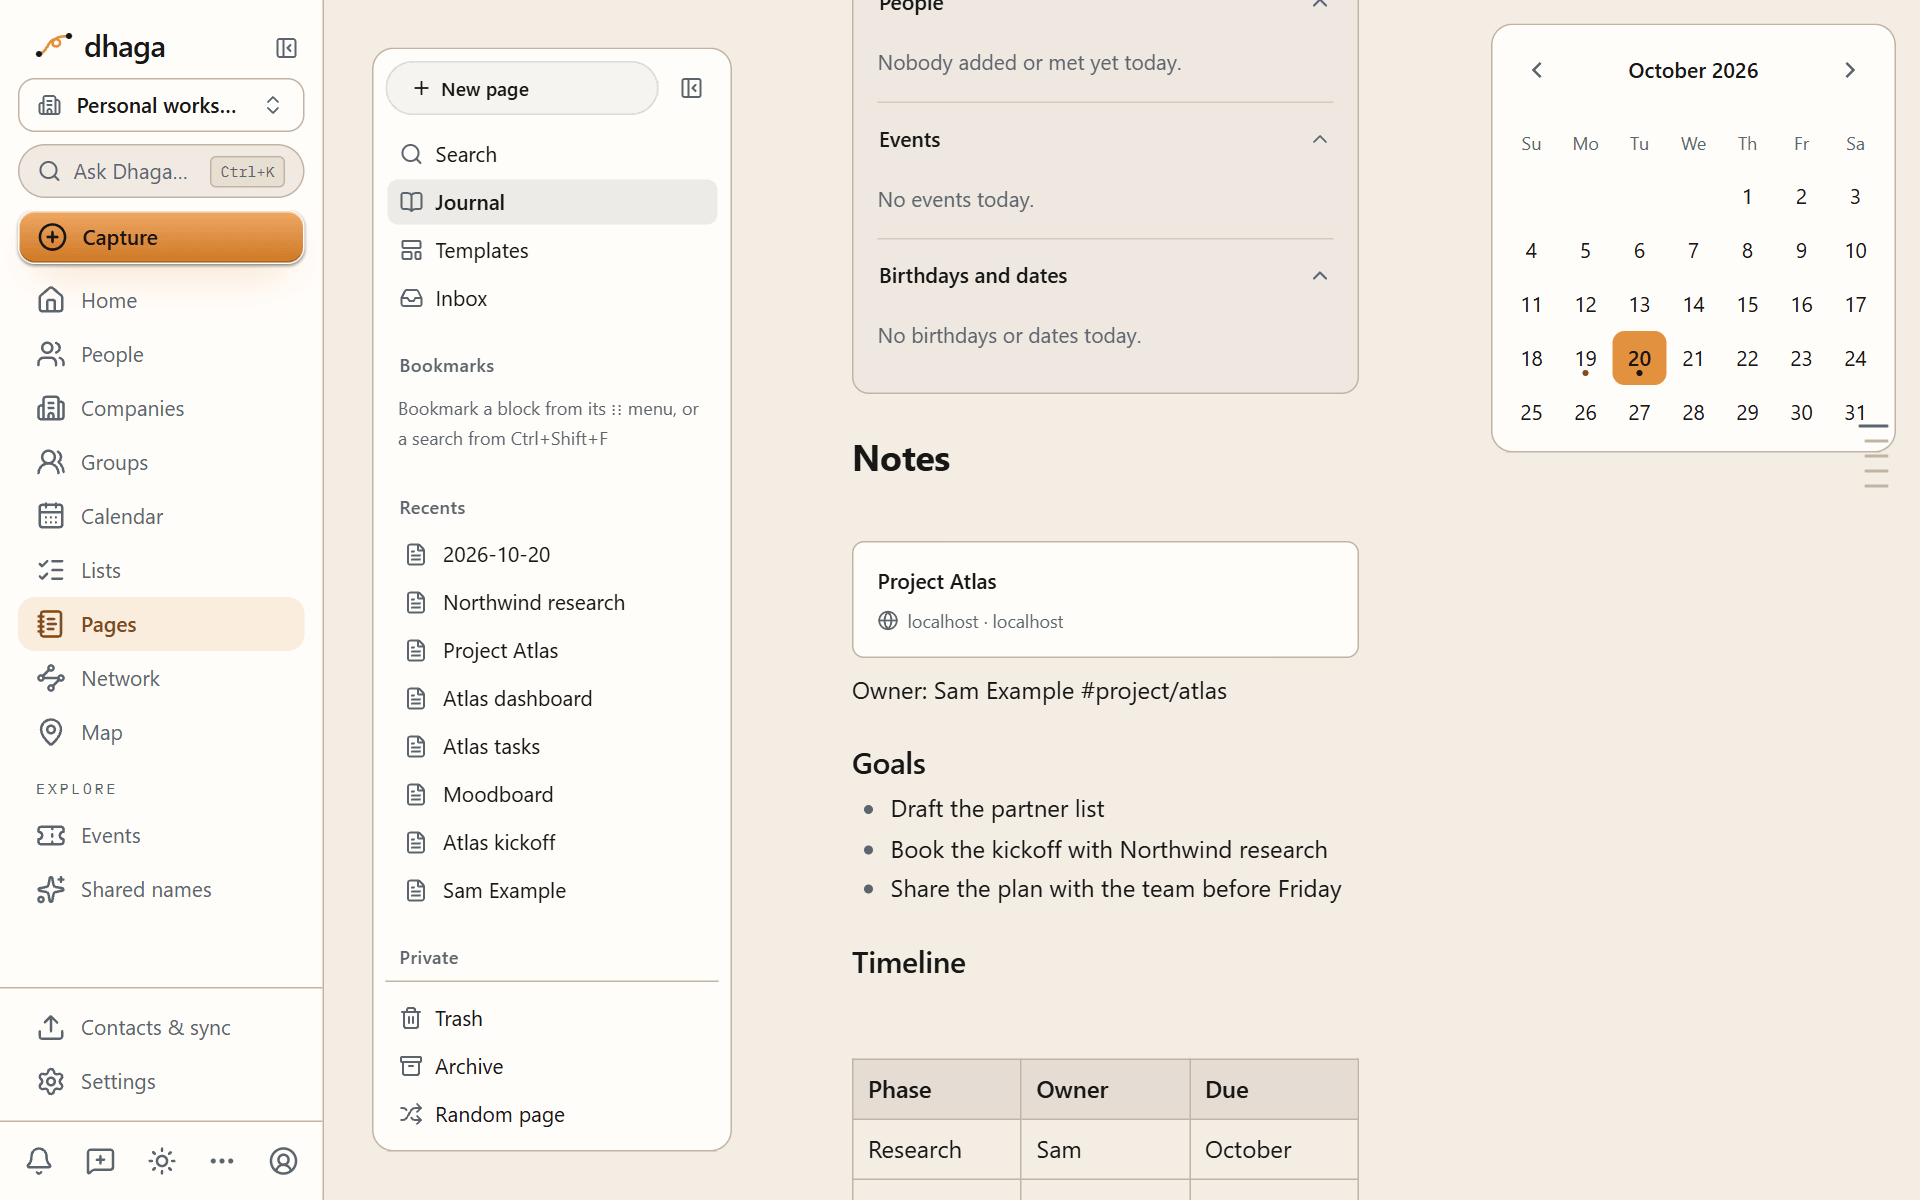The image size is (1920, 1200).
Task: Click the Private section header
Action: [x=429, y=957]
